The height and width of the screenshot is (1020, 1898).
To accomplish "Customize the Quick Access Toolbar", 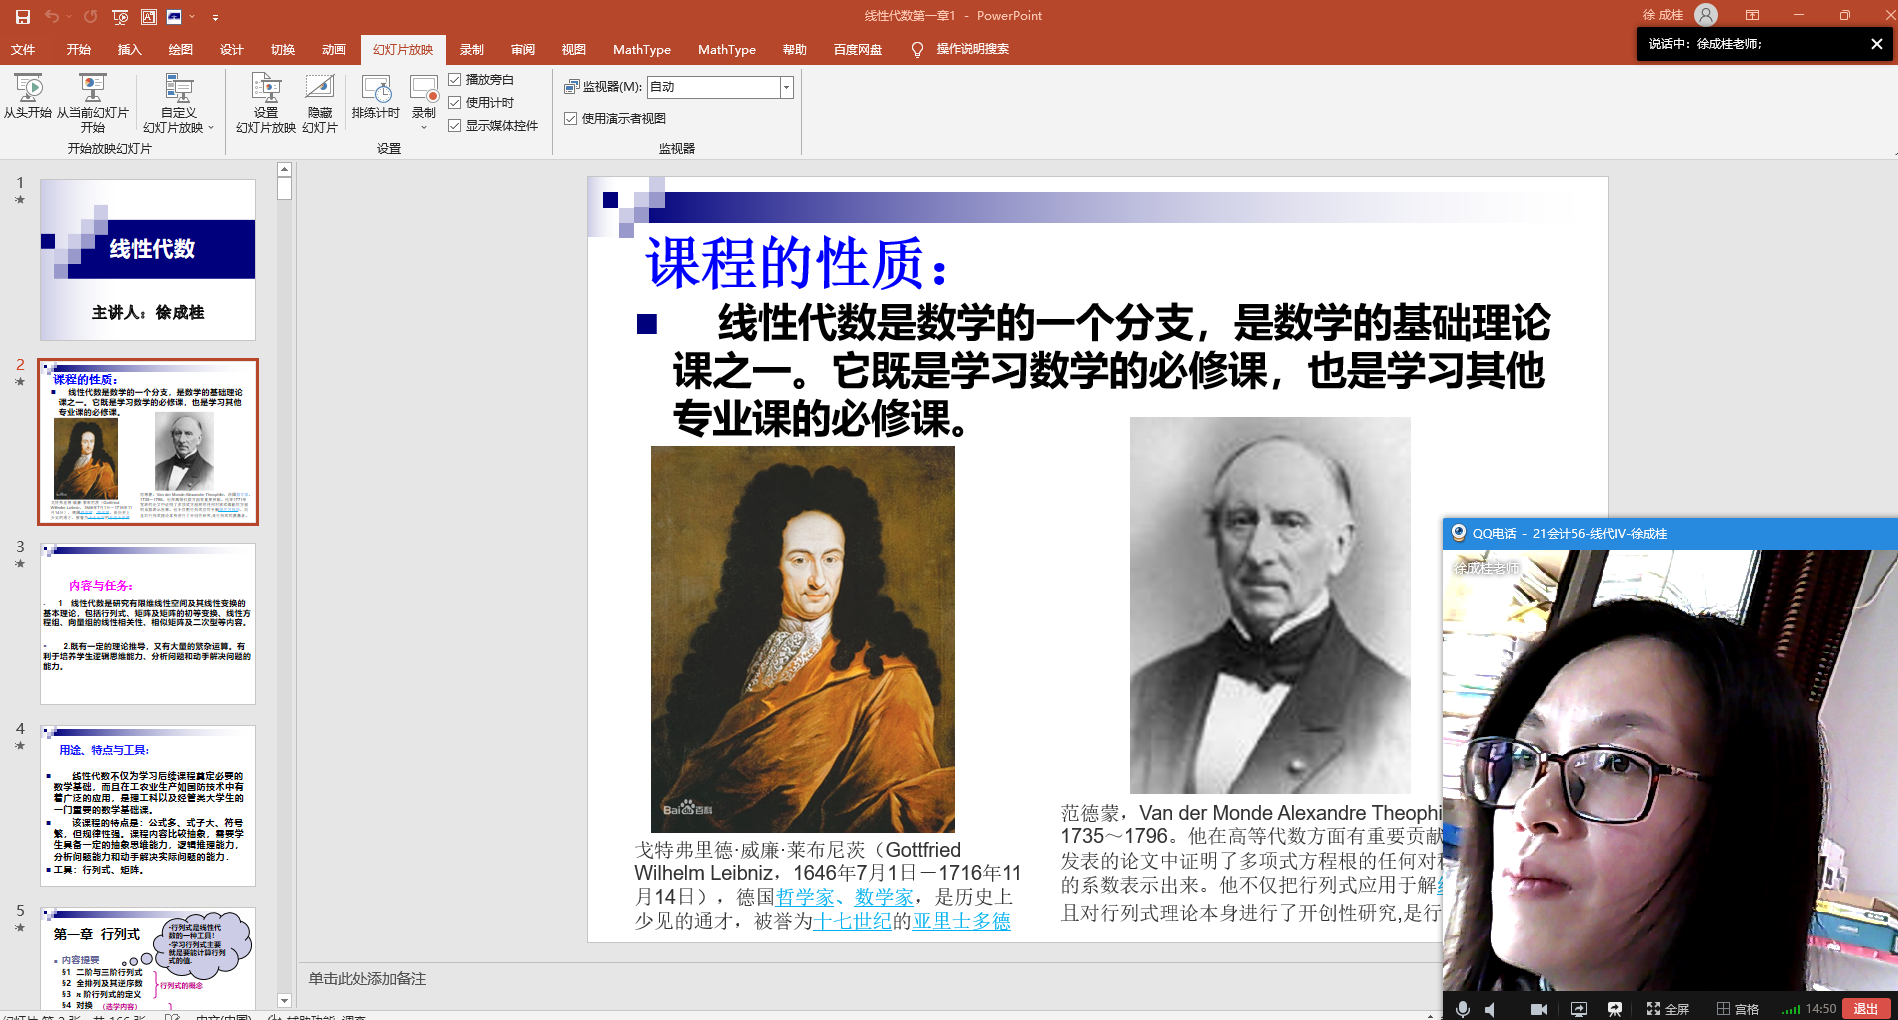I will pyautogui.click(x=215, y=17).
